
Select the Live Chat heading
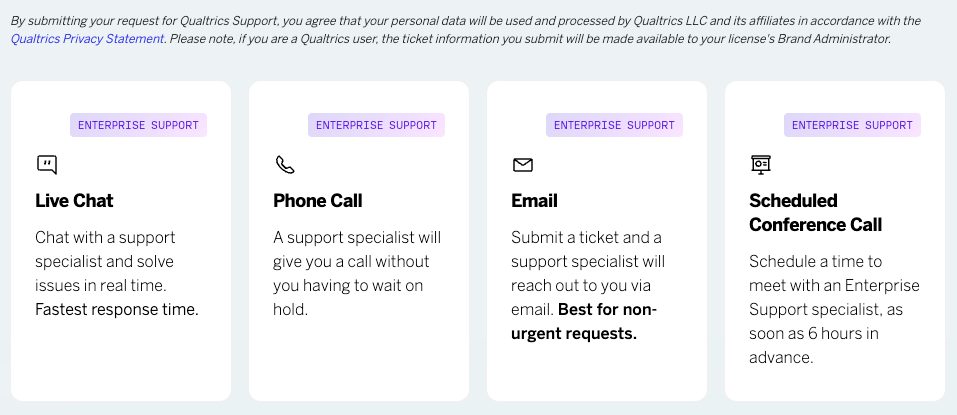[x=74, y=201]
